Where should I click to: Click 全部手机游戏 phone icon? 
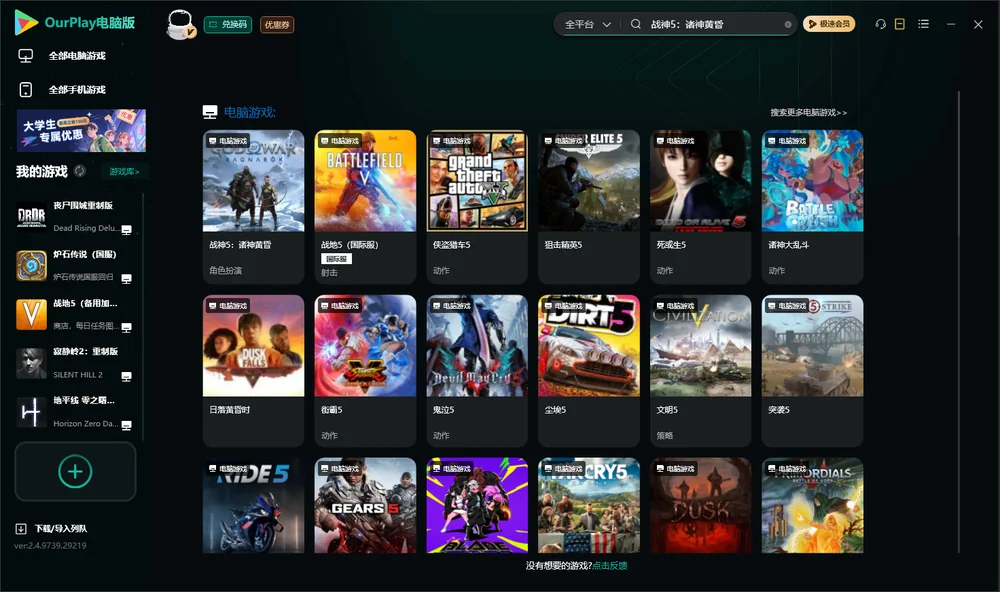[26, 89]
